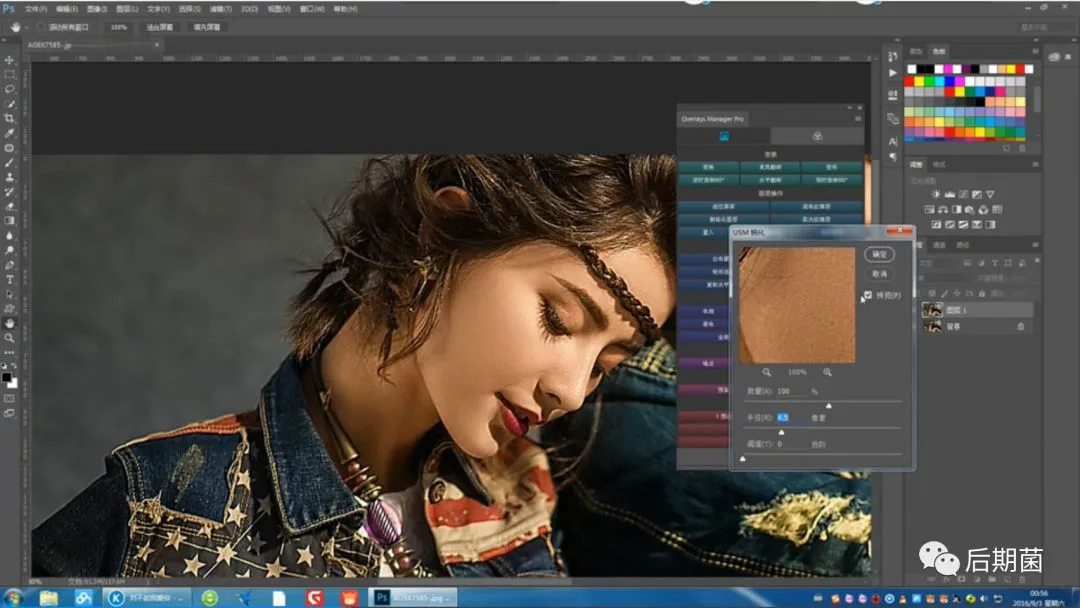Click the OK button in USM dialog

click(879, 255)
